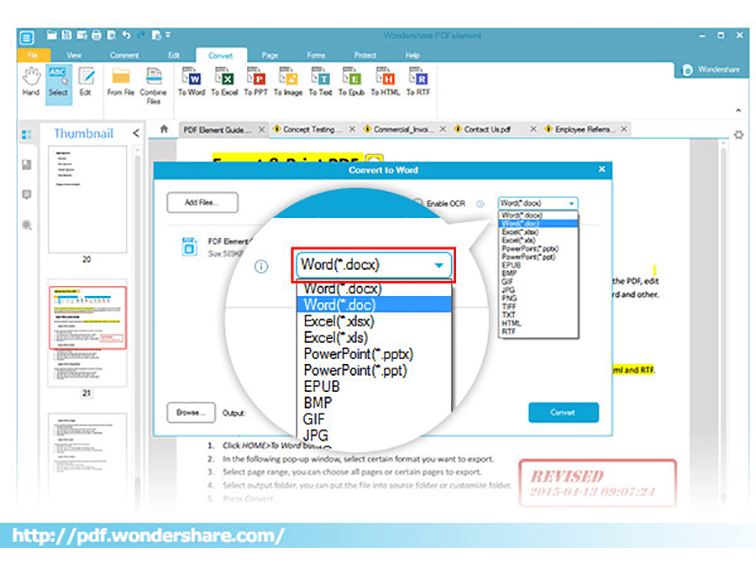Convert PDF To Word
Screen dimensions: 756x567
[x=191, y=82]
